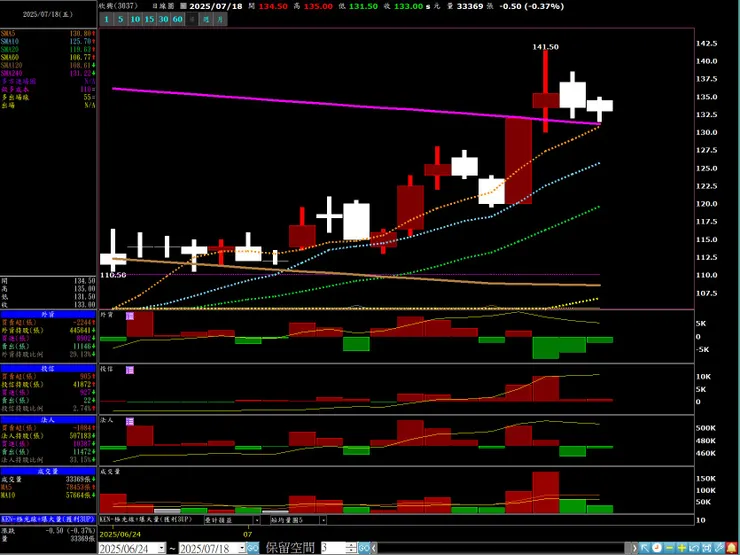
Task: Click the SMA20 legend row
Action: tap(48, 49)
